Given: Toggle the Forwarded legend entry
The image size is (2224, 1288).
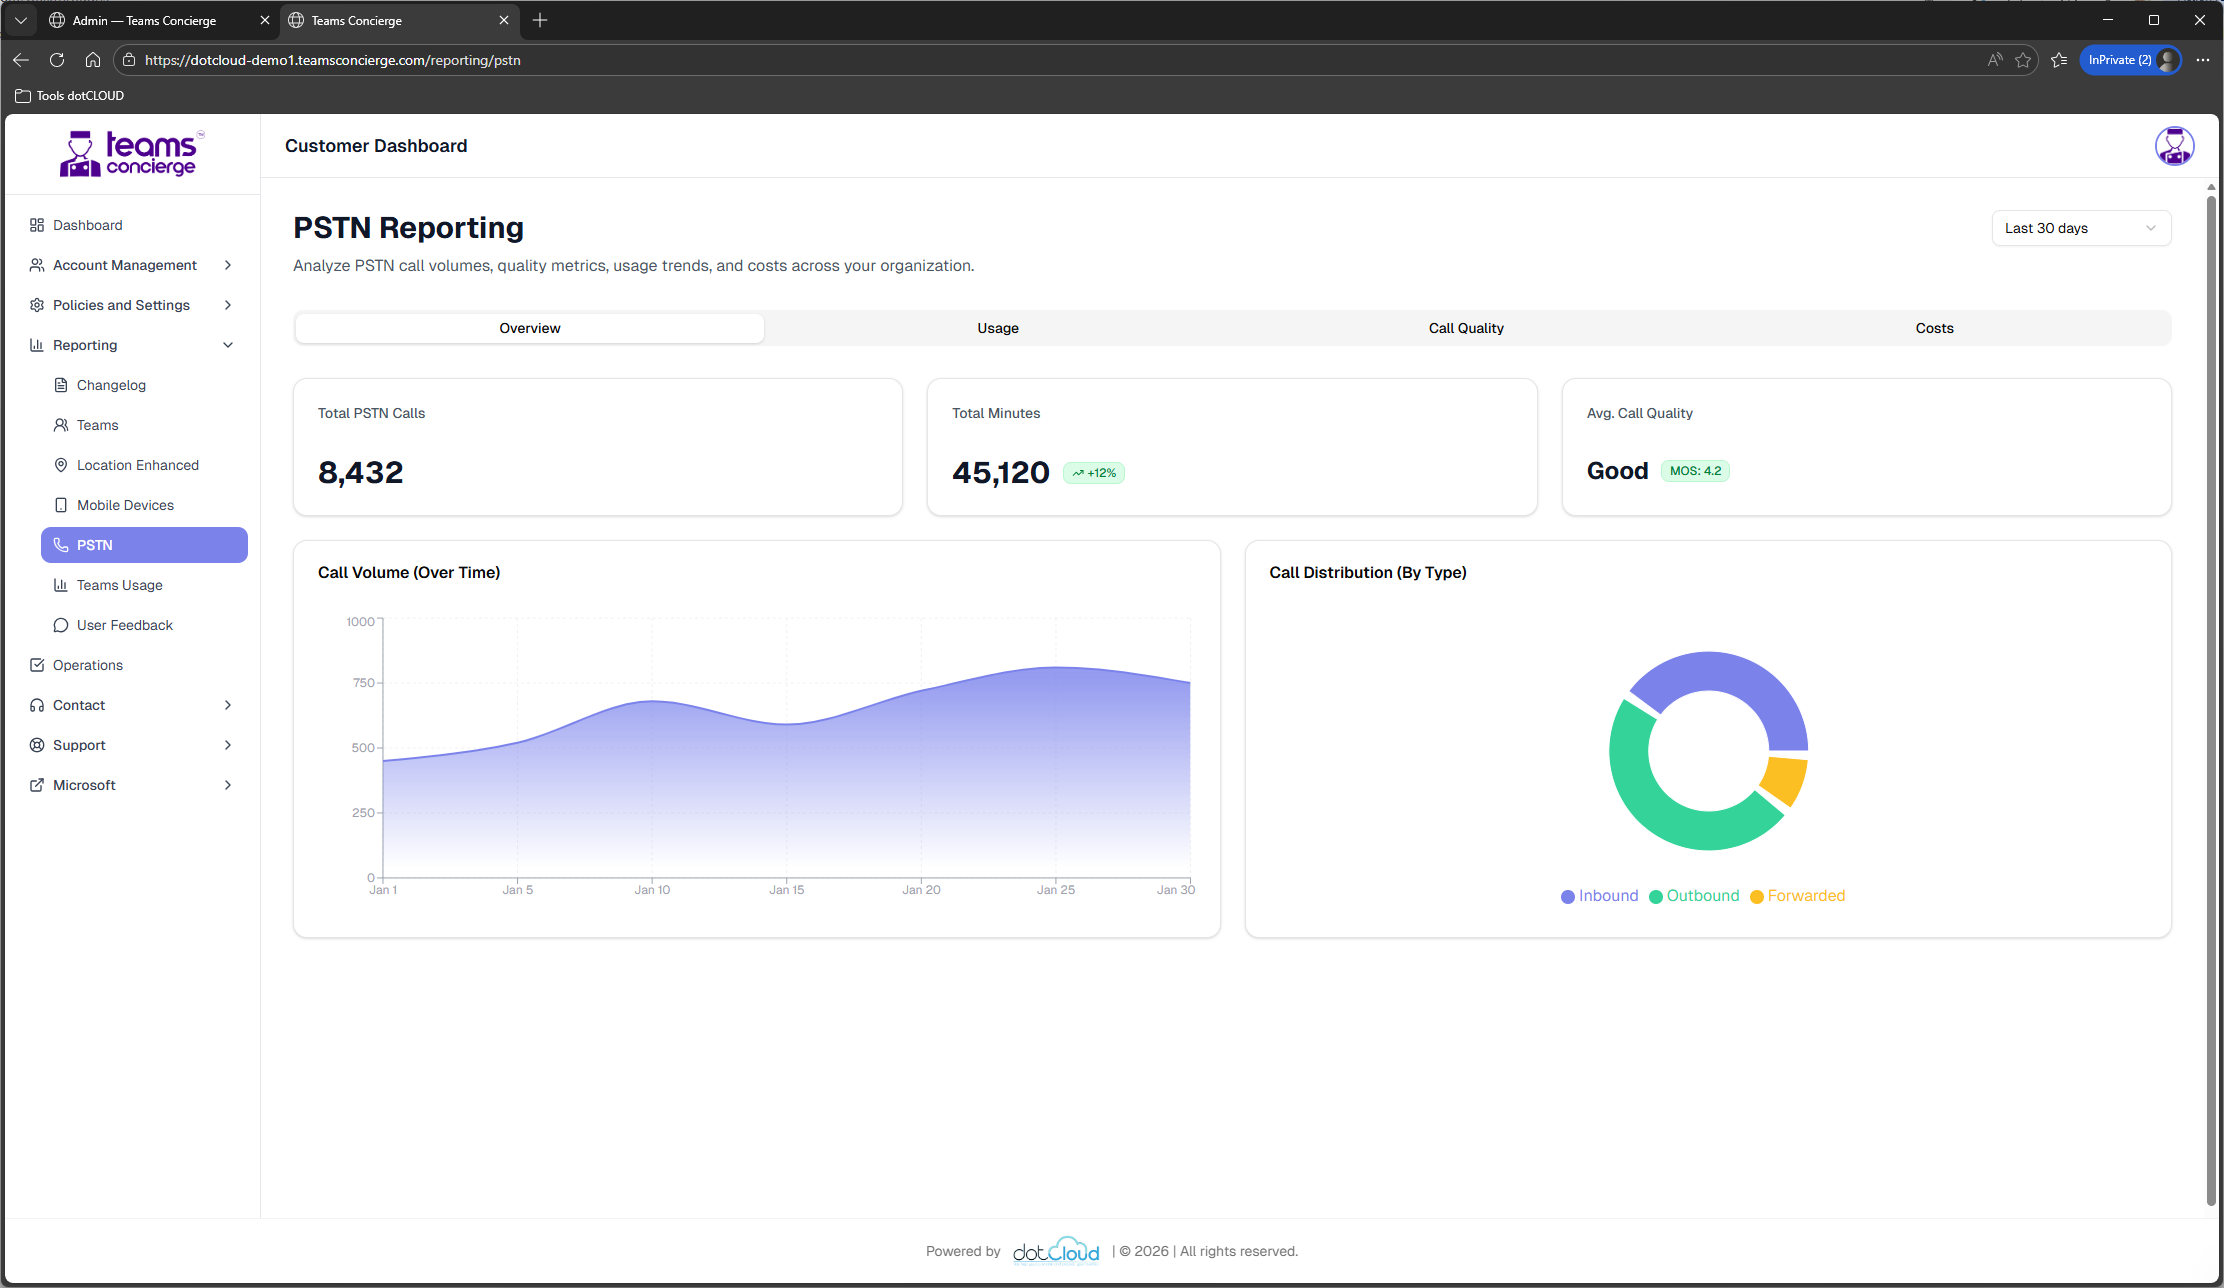Looking at the screenshot, I should [x=1797, y=896].
